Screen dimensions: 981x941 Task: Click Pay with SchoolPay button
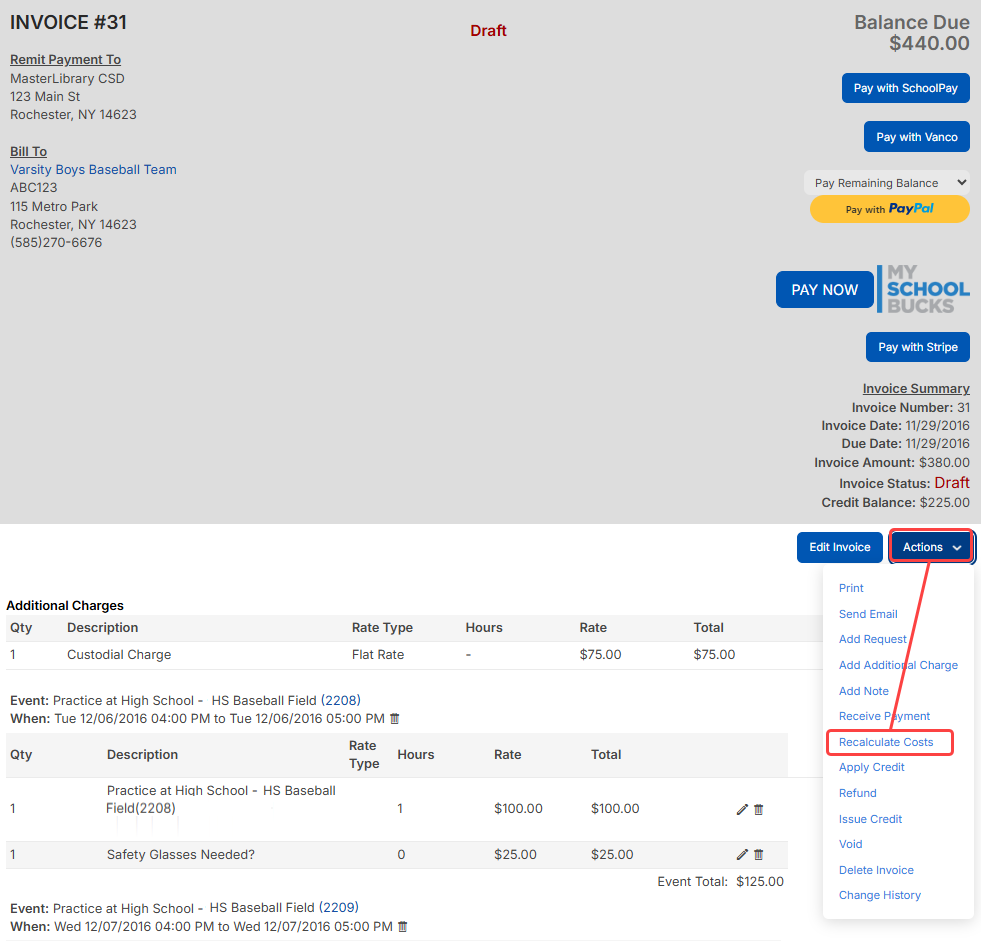click(x=905, y=88)
